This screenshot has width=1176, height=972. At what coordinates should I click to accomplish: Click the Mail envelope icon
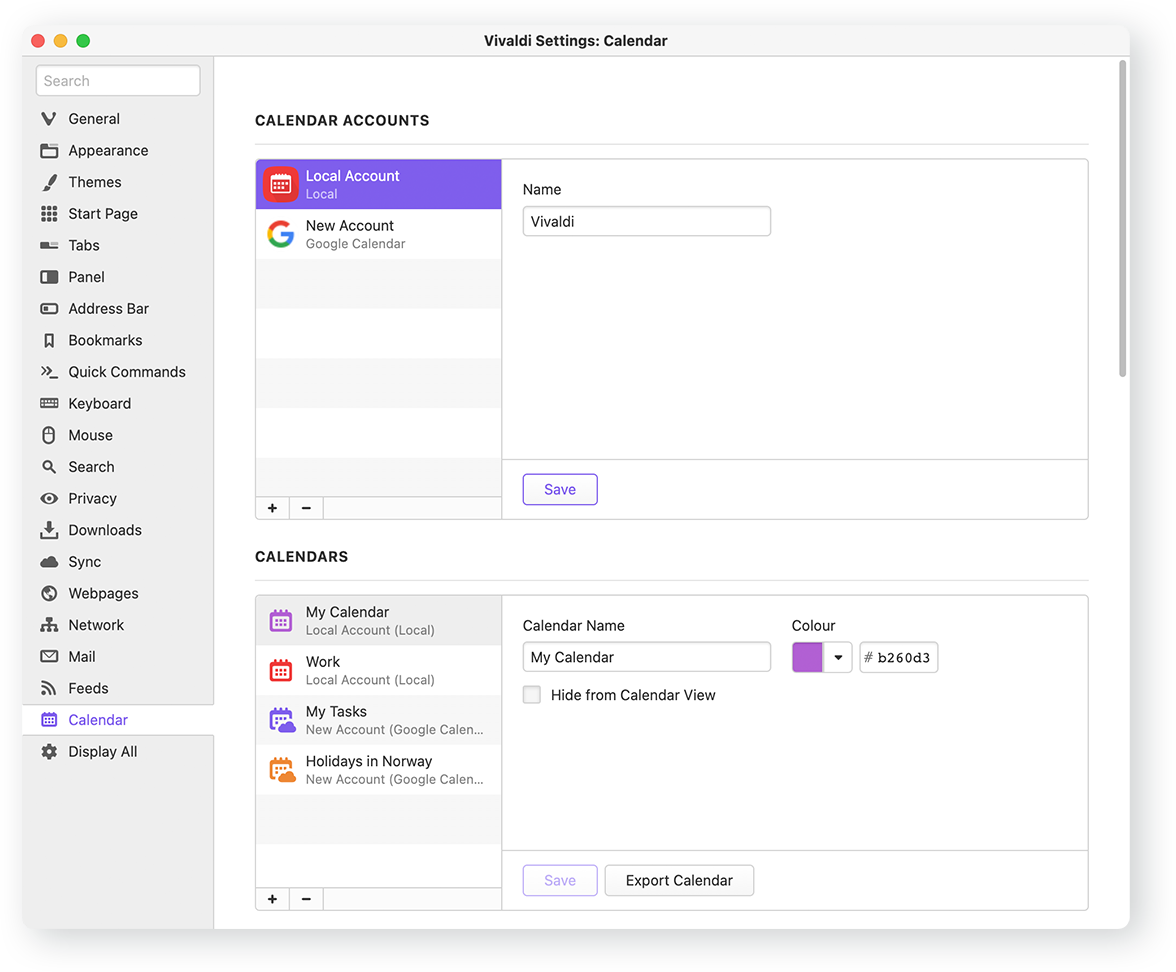click(49, 656)
